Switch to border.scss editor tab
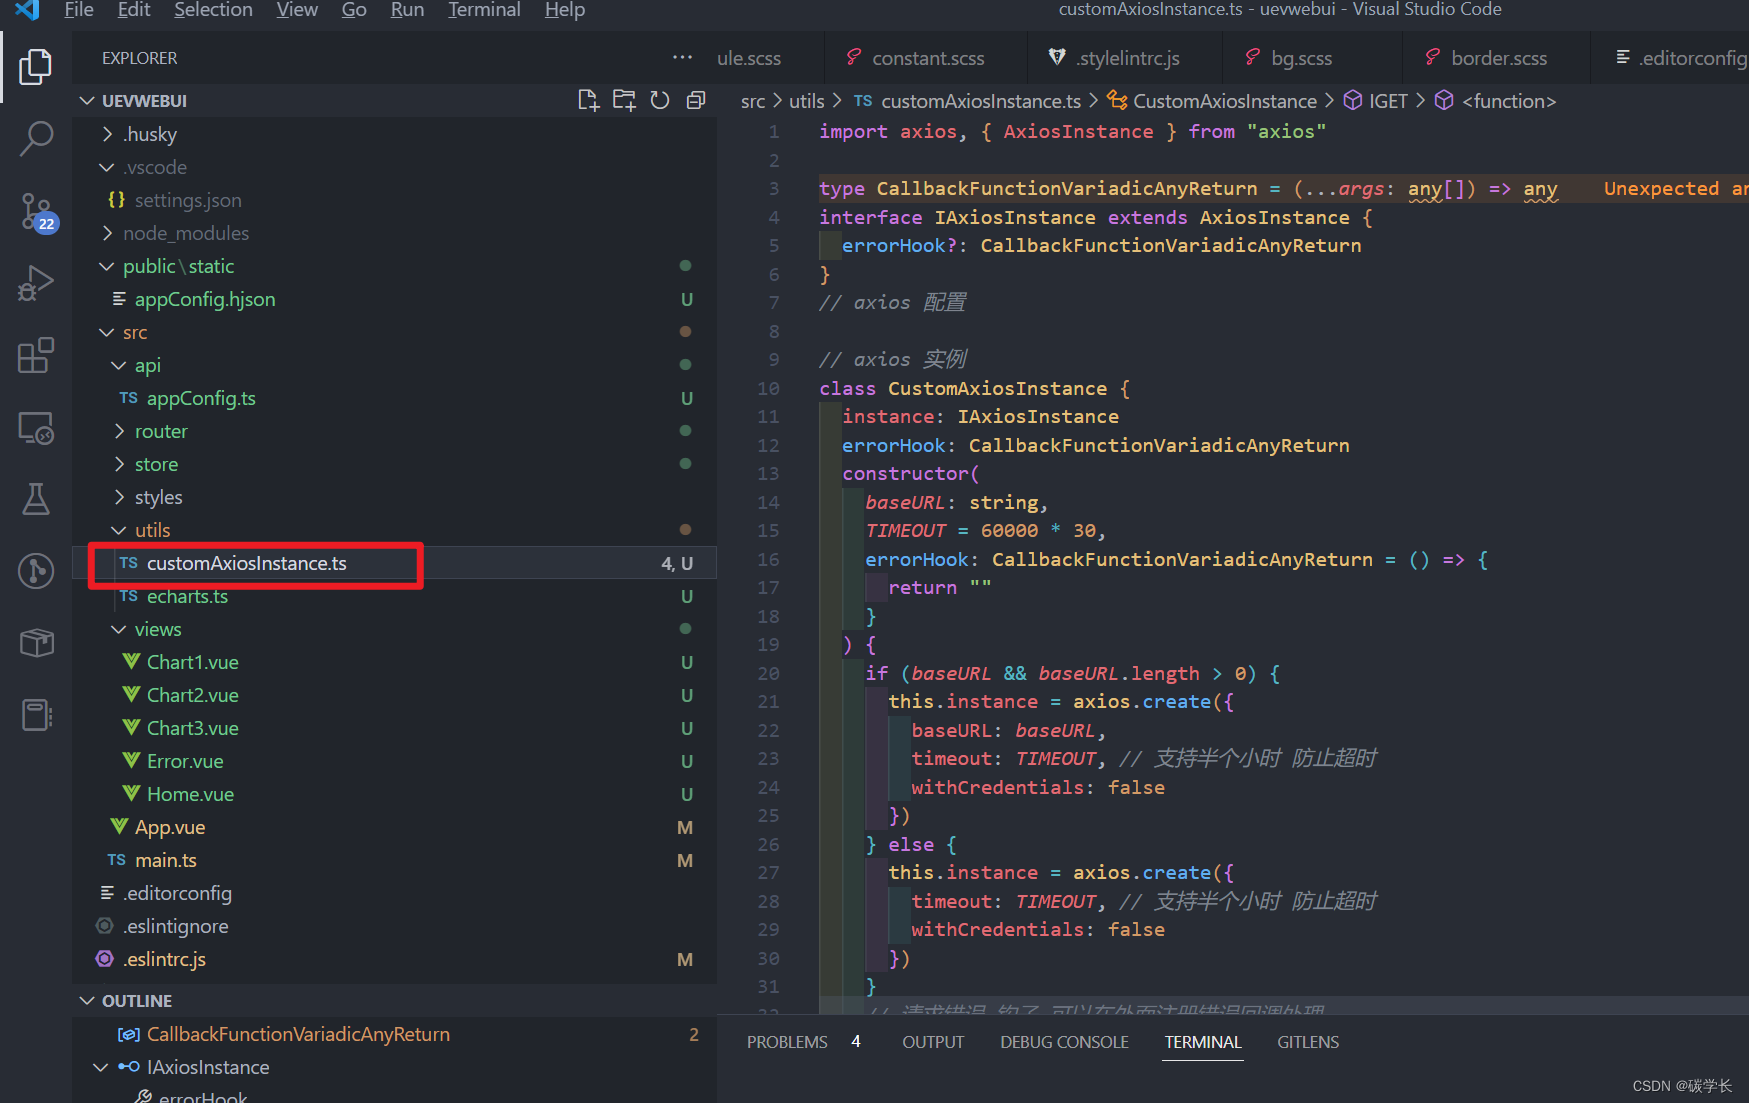The height and width of the screenshot is (1103, 1749). (x=1496, y=58)
